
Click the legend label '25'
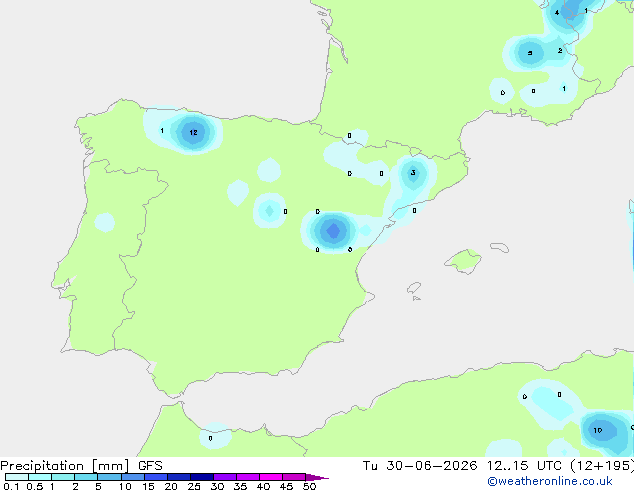[194, 486]
